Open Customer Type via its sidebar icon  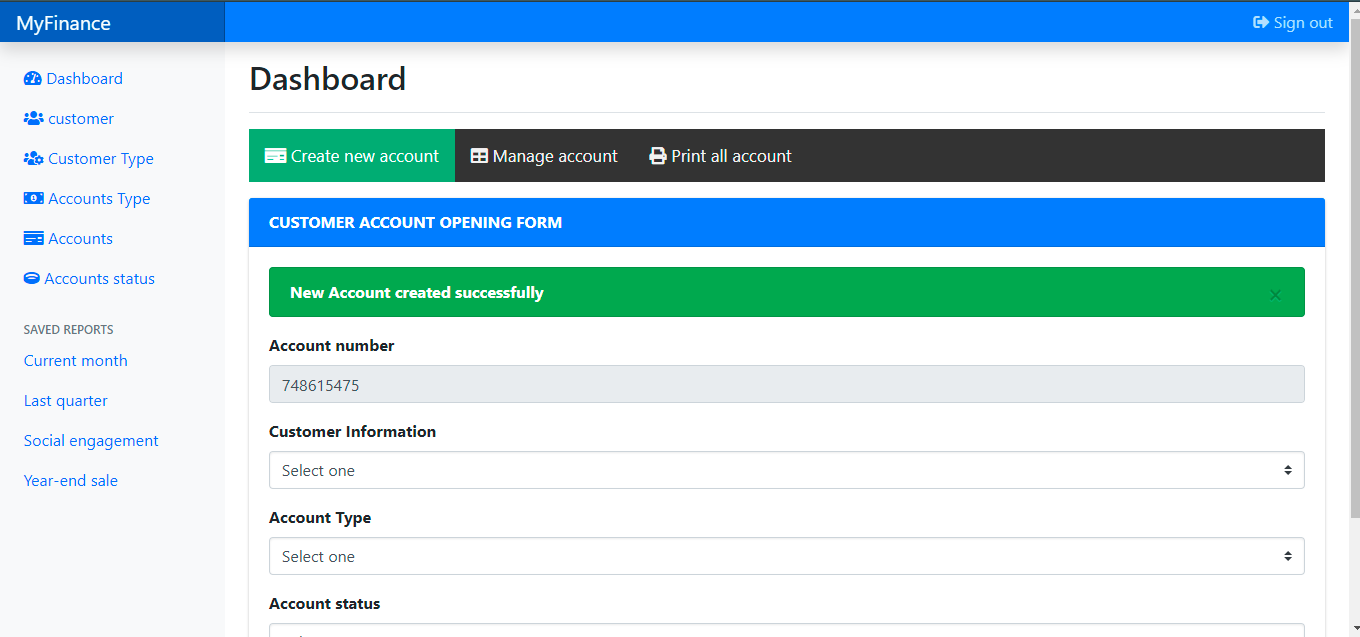(x=32, y=158)
